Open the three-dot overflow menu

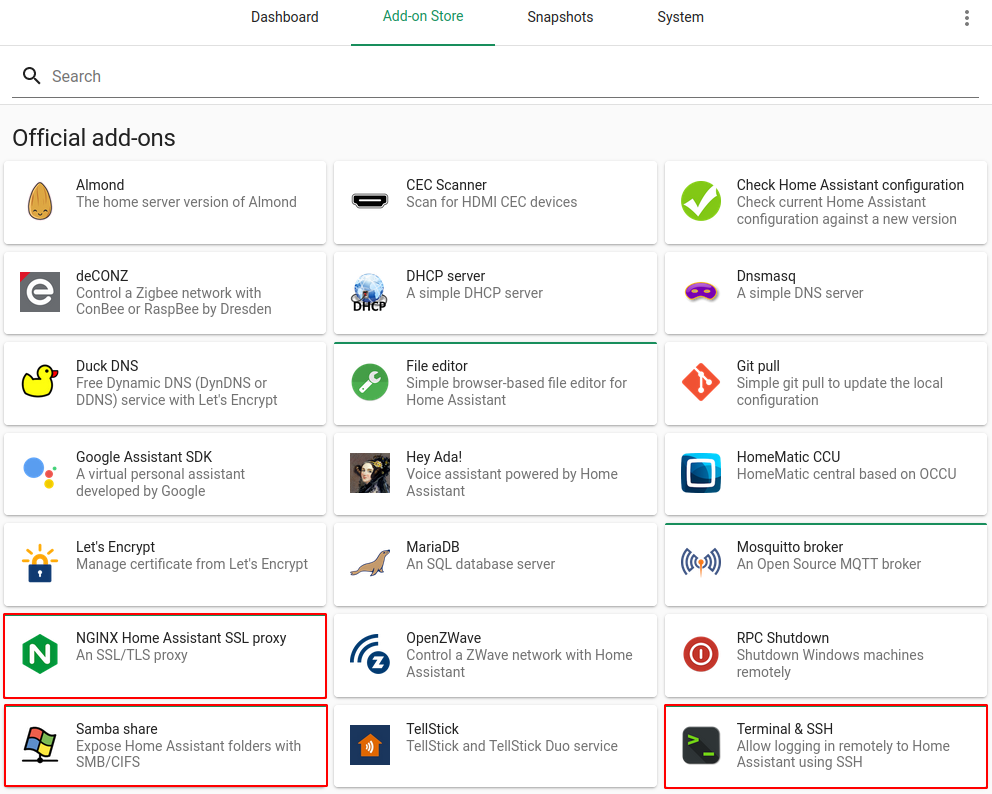pos(966,18)
